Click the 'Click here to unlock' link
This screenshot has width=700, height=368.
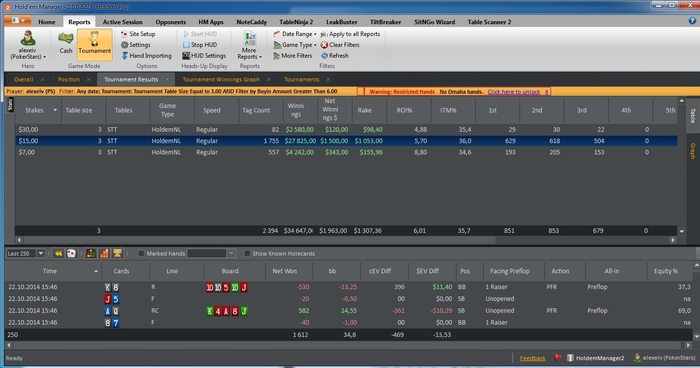[x=514, y=92]
